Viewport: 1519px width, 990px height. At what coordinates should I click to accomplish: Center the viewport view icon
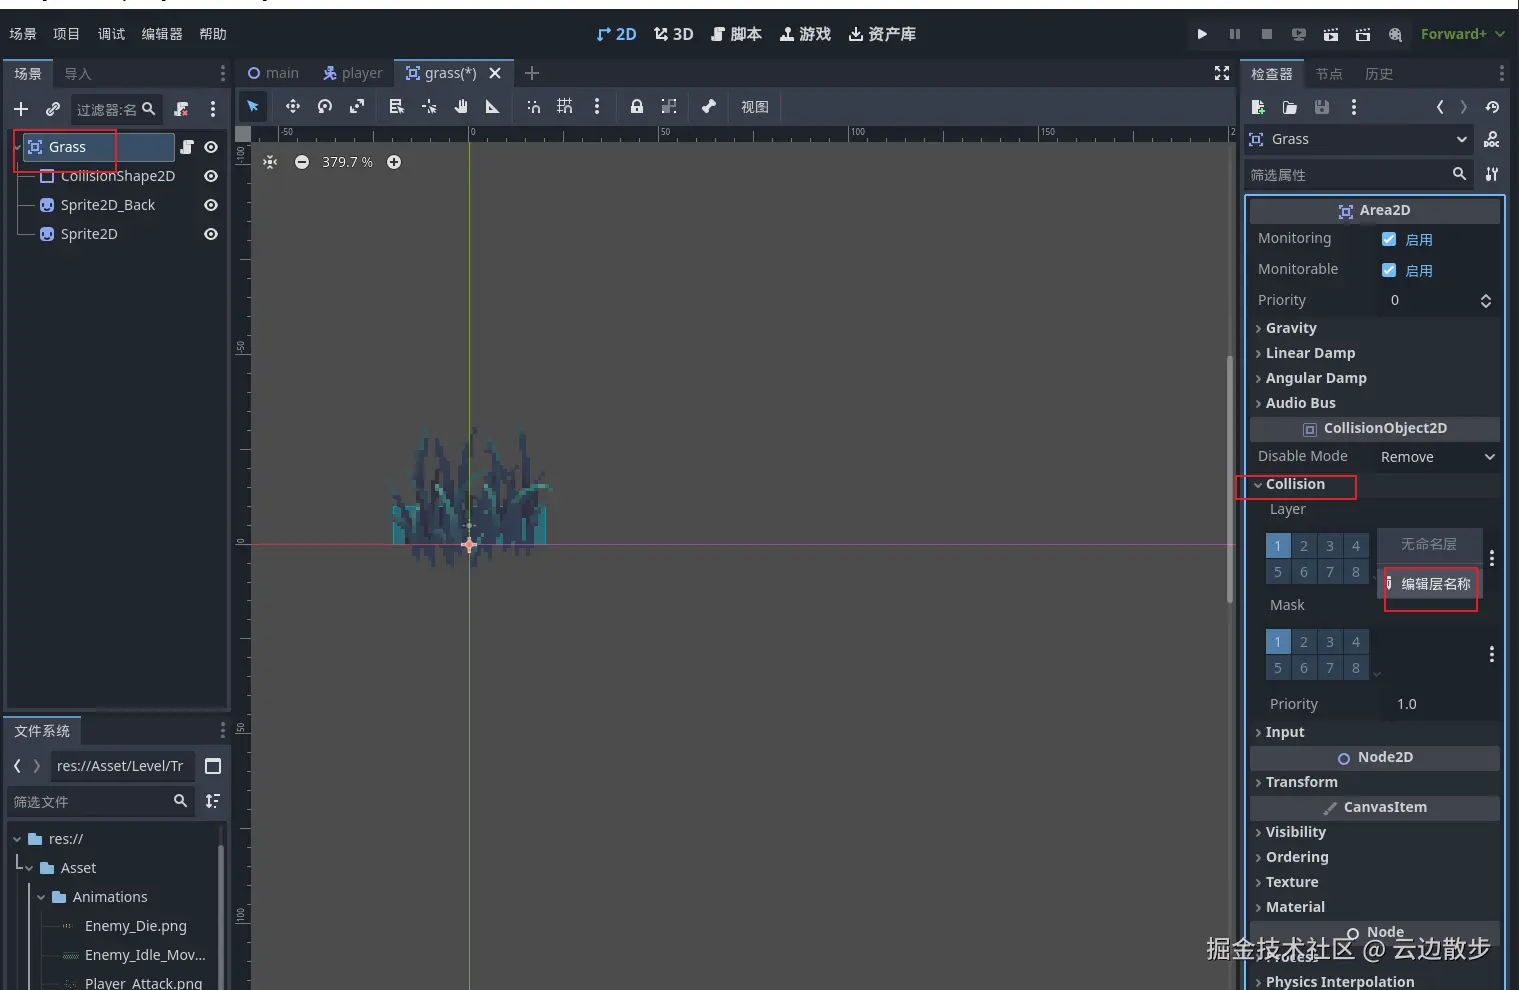[270, 162]
